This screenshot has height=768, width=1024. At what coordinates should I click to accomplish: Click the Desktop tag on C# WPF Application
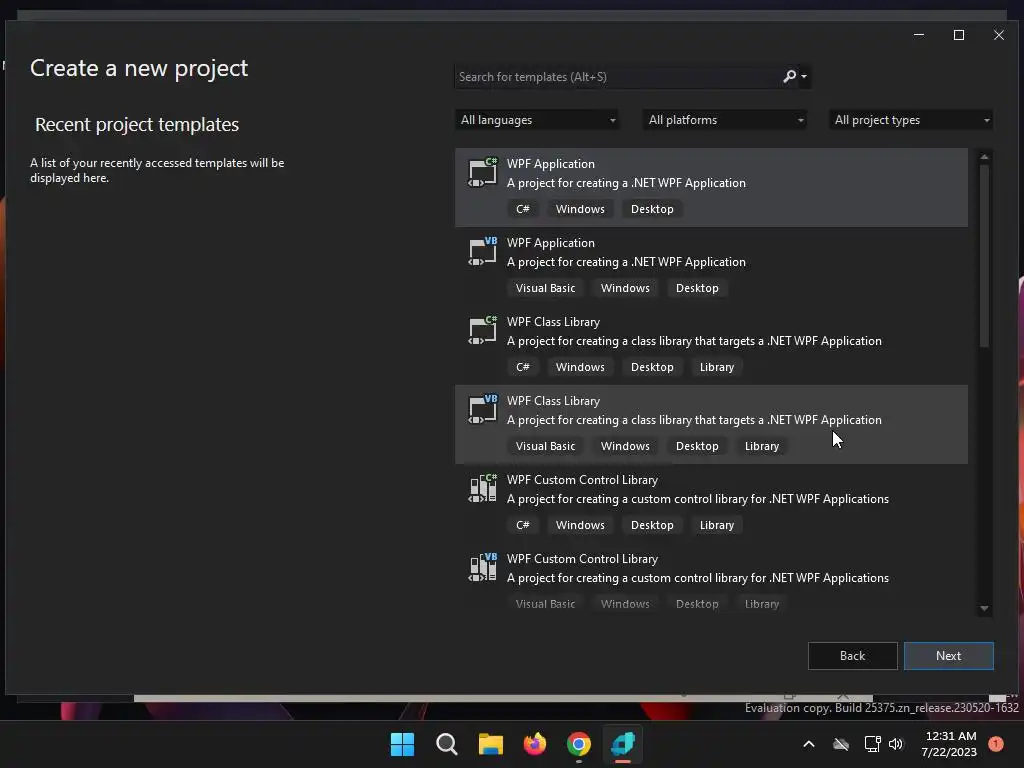pyautogui.click(x=652, y=209)
